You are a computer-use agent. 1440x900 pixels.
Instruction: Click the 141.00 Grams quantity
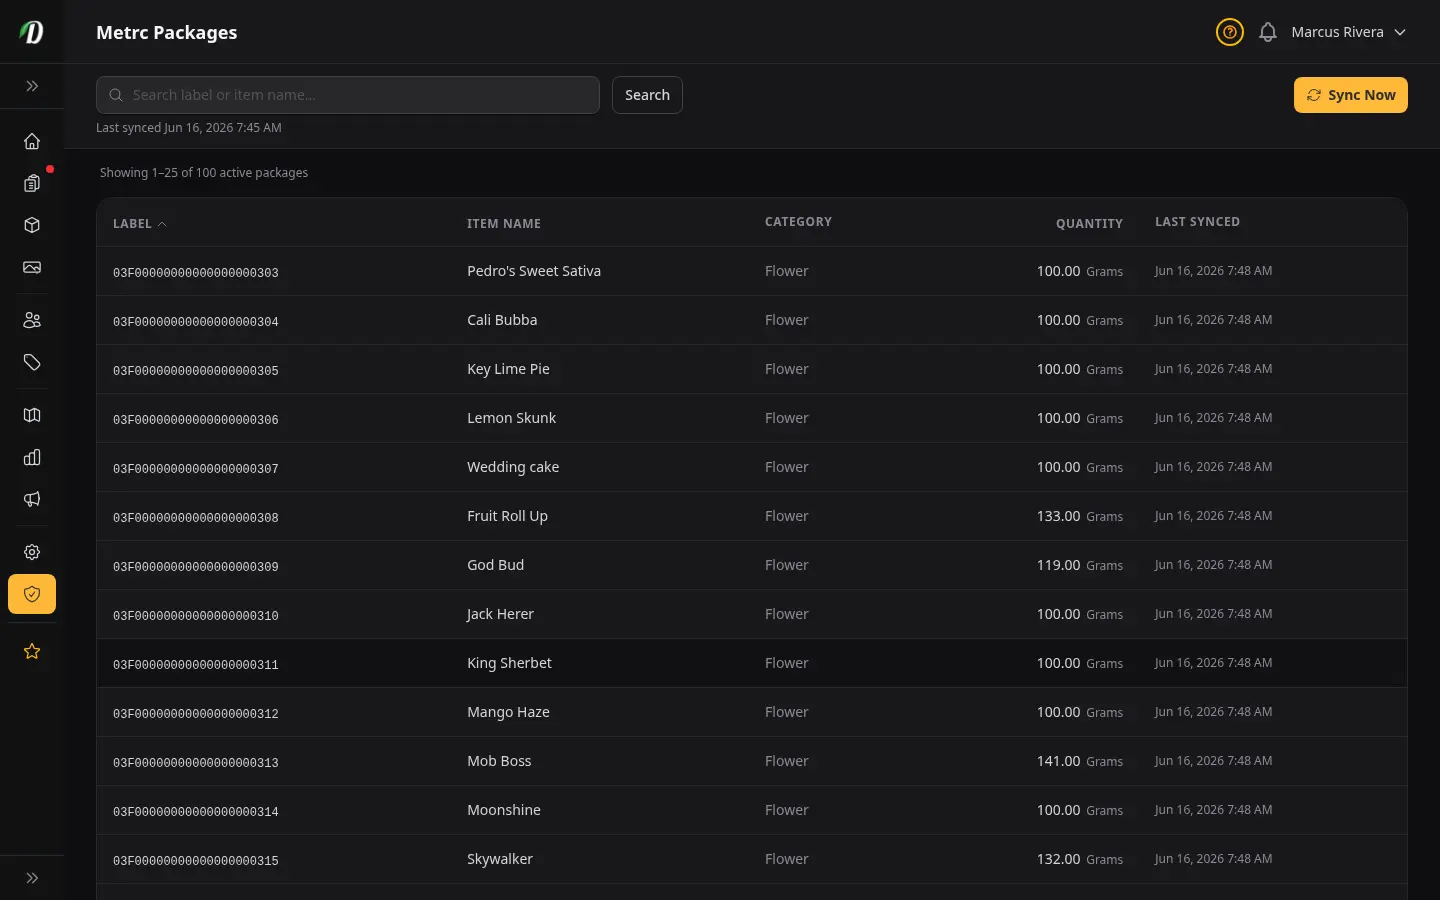1079,761
